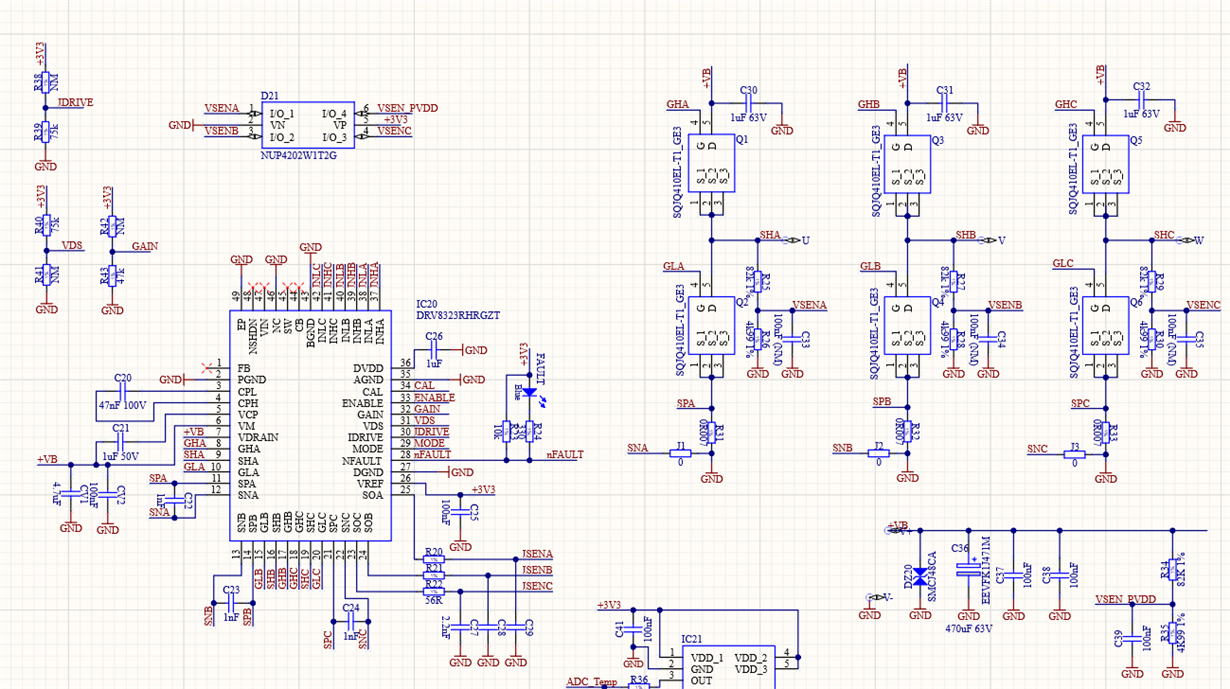Click the MODE net label on pin 29
This screenshot has width=1230, height=689.
430,443
